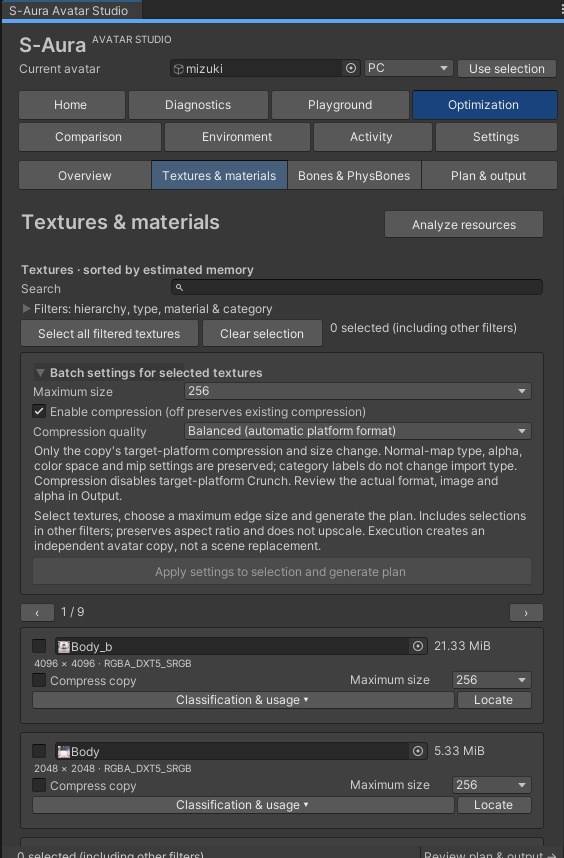Open the Comparison tab
This screenshot has width=564, height=858.
coord(90,137)
